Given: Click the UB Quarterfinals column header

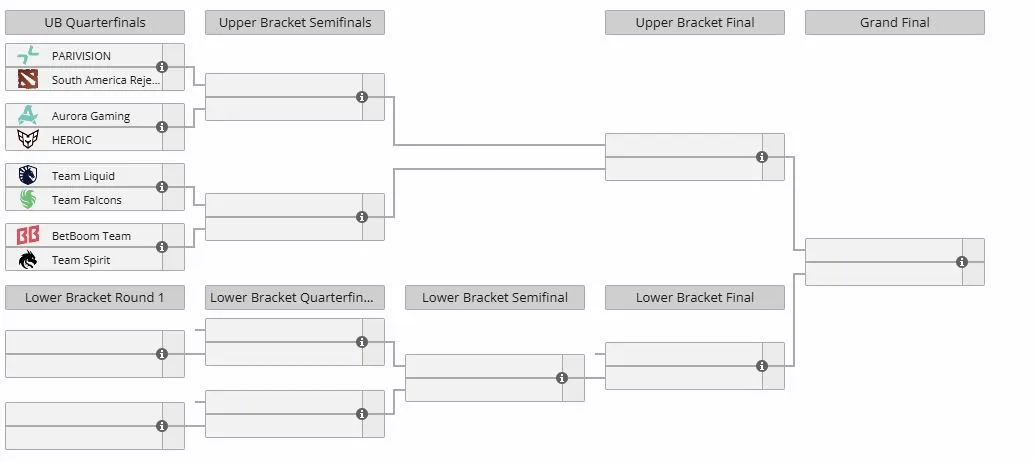Looking at the screenshot, I should 95,22.
